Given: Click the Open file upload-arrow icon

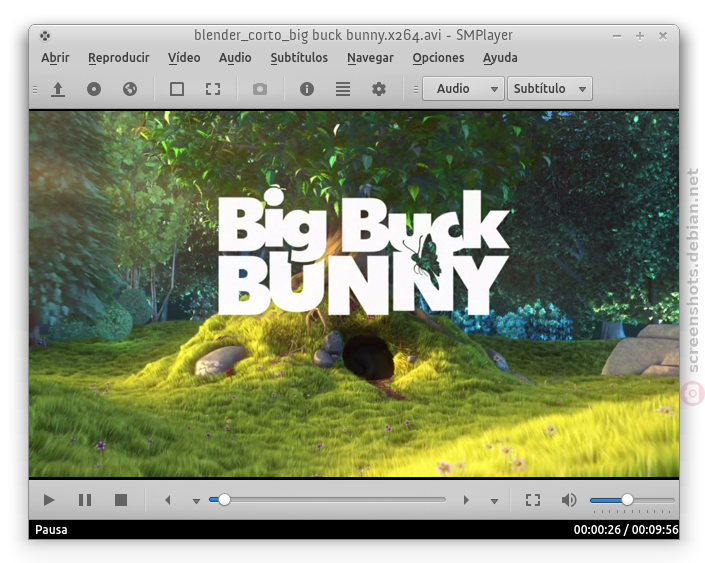Looking at the screenshot, I should coord(58,89).
